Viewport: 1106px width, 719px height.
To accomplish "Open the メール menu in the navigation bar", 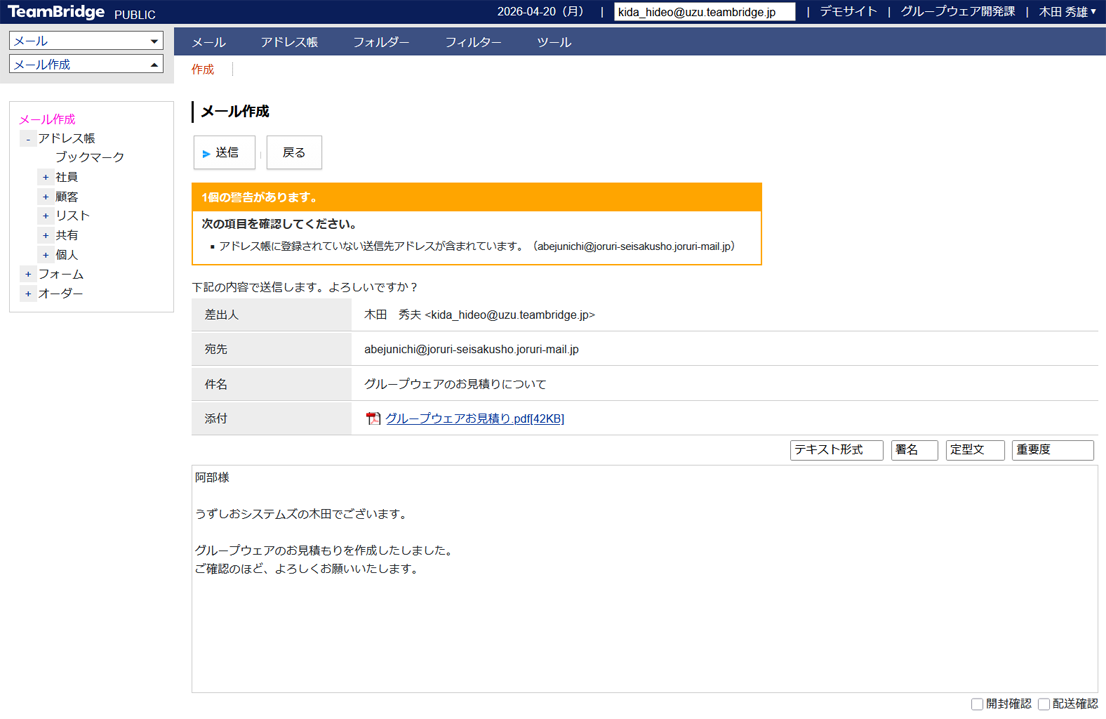I will pos(209,42).
